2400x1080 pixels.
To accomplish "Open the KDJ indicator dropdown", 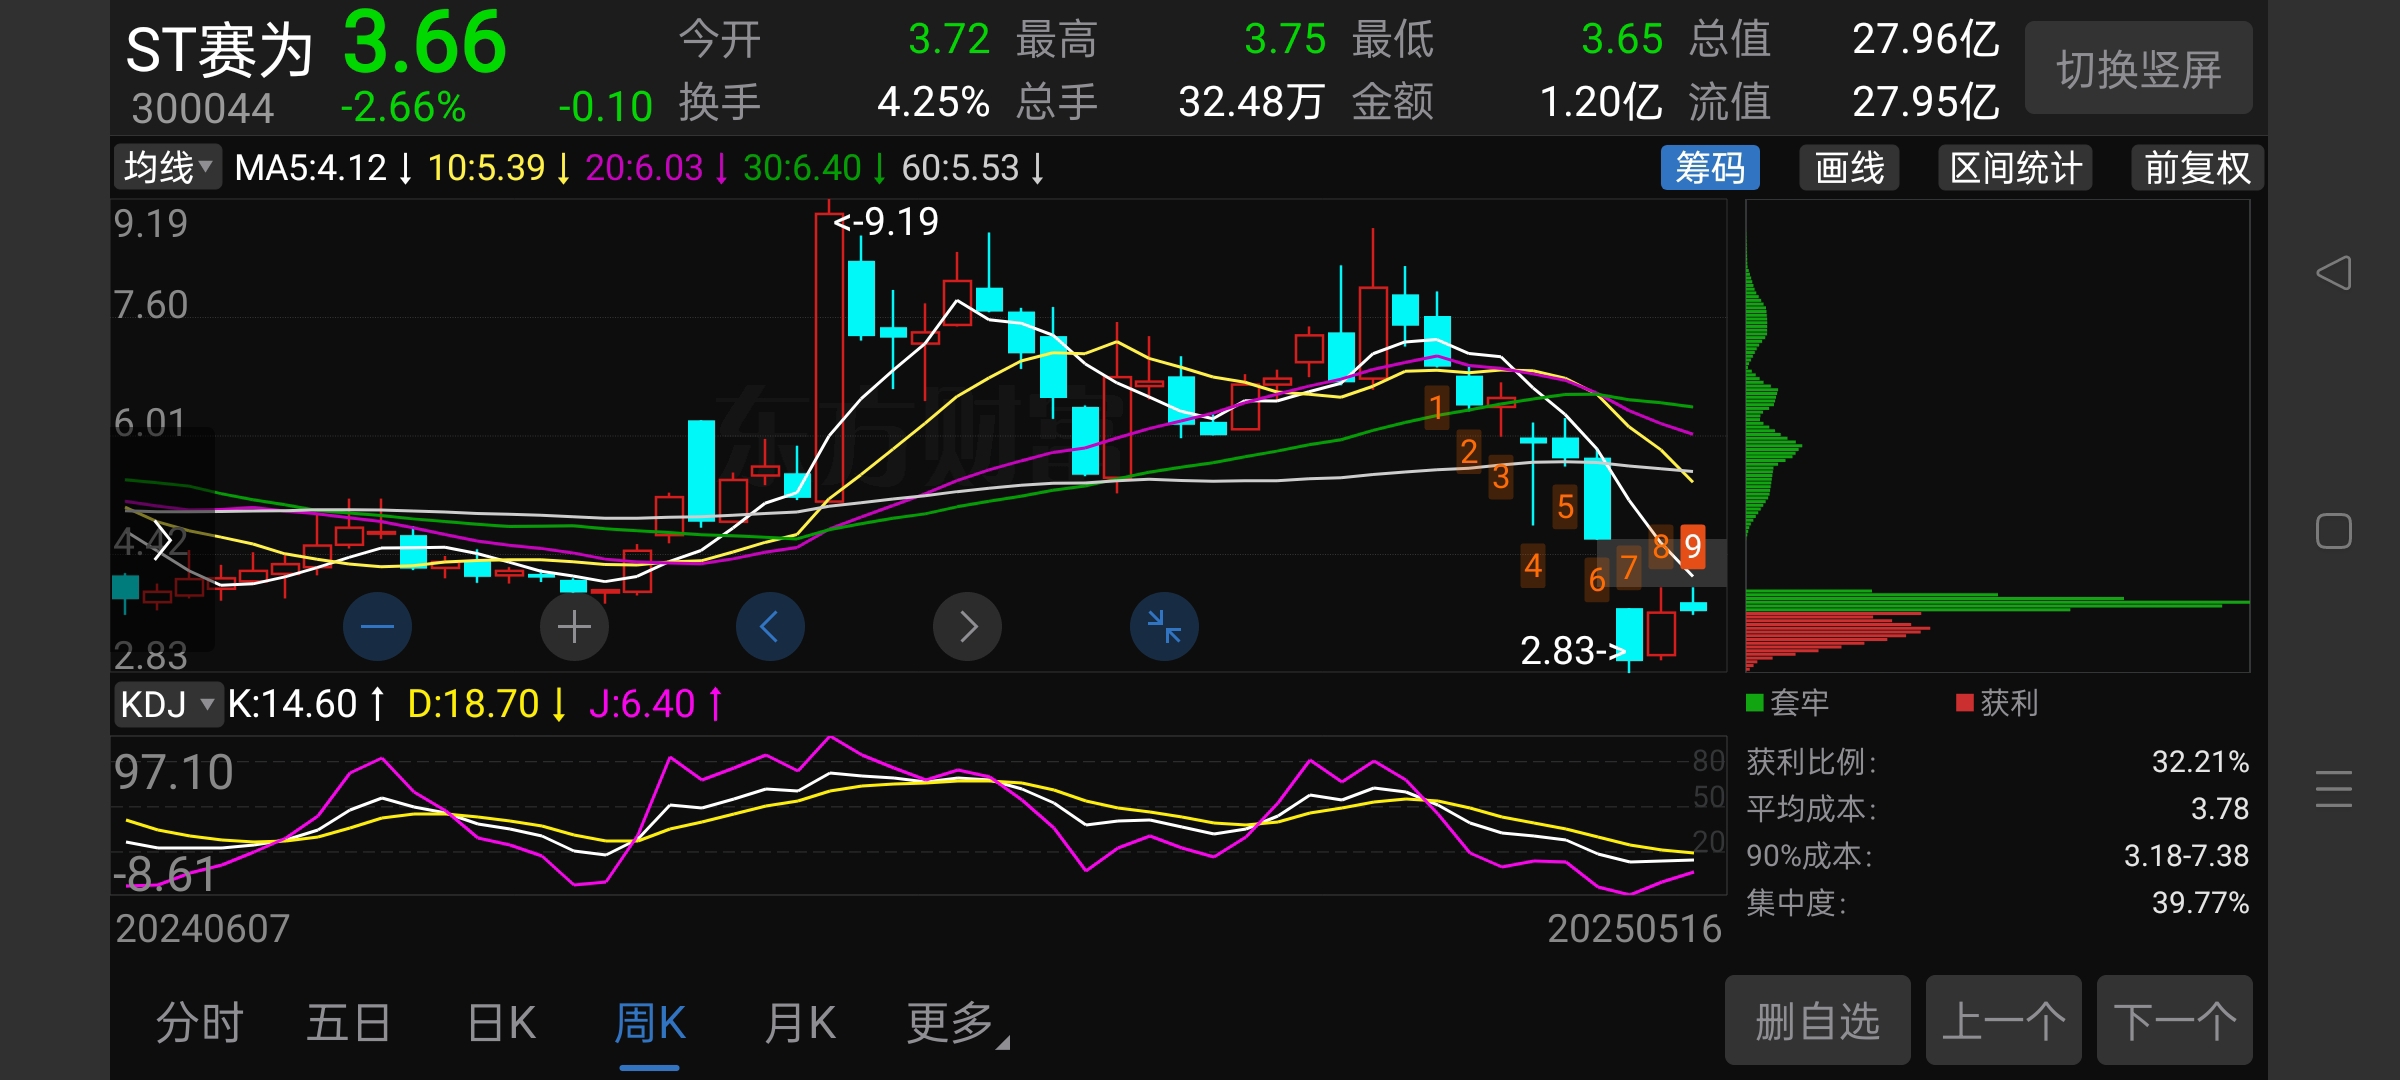I will [x=167, y=704].
